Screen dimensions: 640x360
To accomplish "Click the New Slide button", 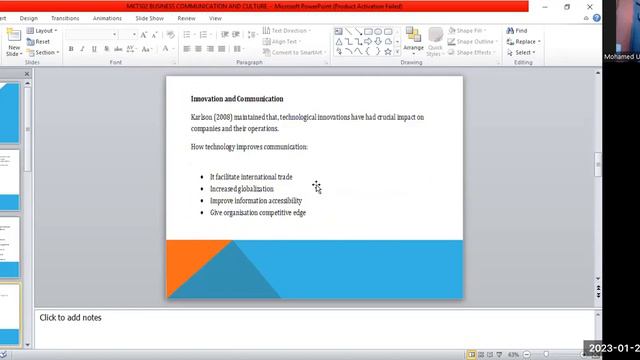I will pyautogui.click(x=13, y=42).
